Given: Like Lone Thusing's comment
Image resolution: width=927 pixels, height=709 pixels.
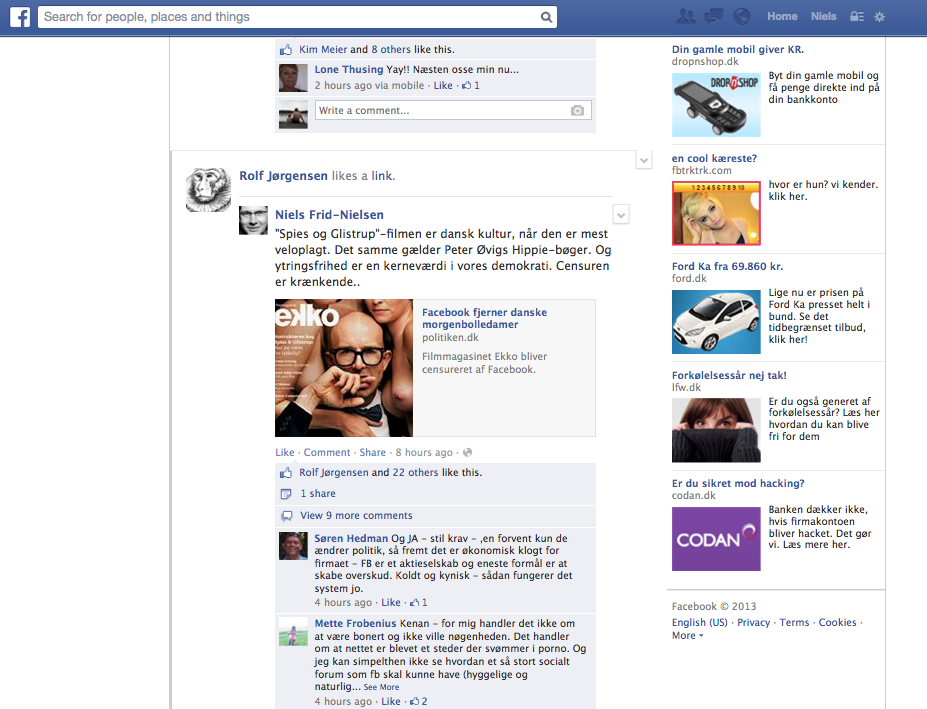Looking at the screenshot, I should [442, 86].
